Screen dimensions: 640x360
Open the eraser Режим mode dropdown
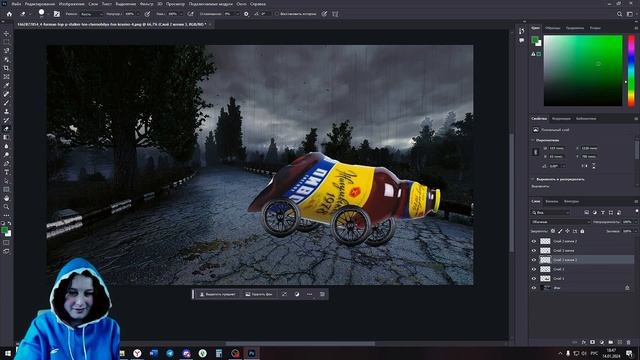91,14
